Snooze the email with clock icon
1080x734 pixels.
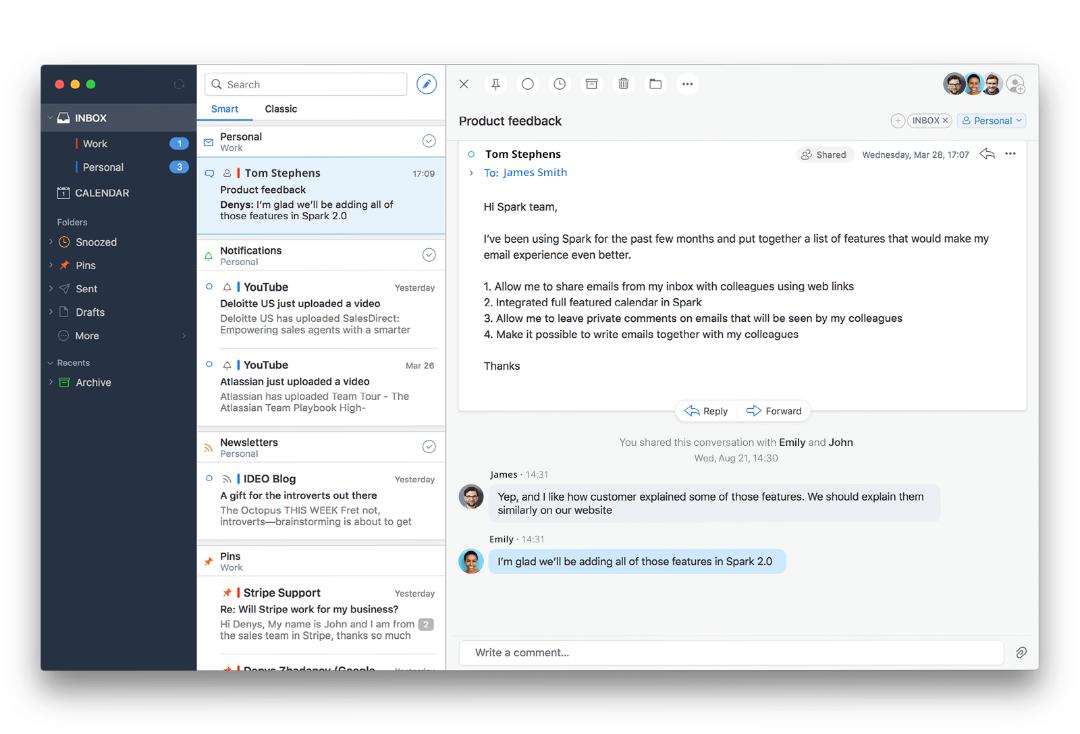point(560,84)
